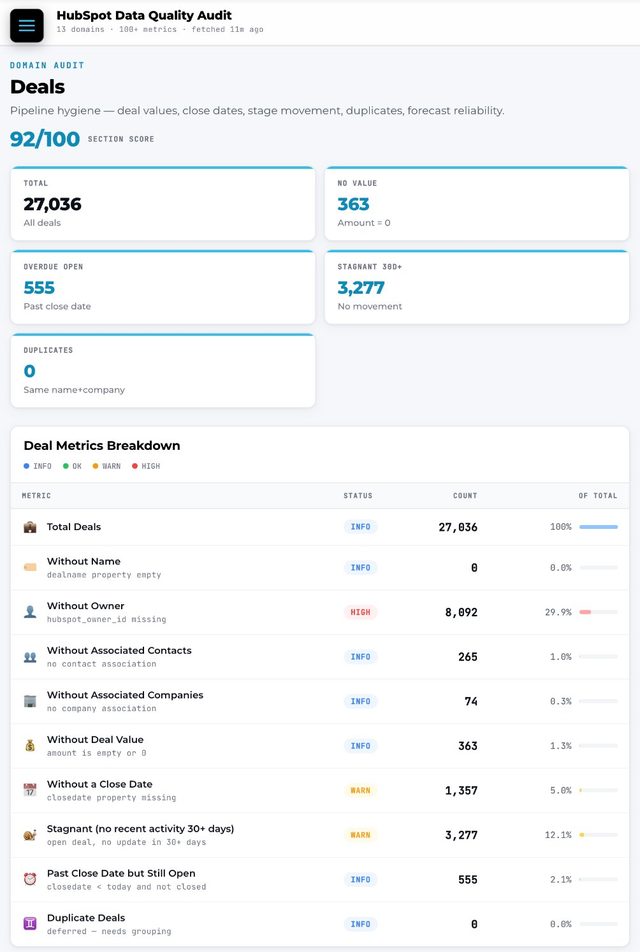The width and height of the screenshot is (640, 952).
Task: Open the hamburger menu button
Action: 27,26
